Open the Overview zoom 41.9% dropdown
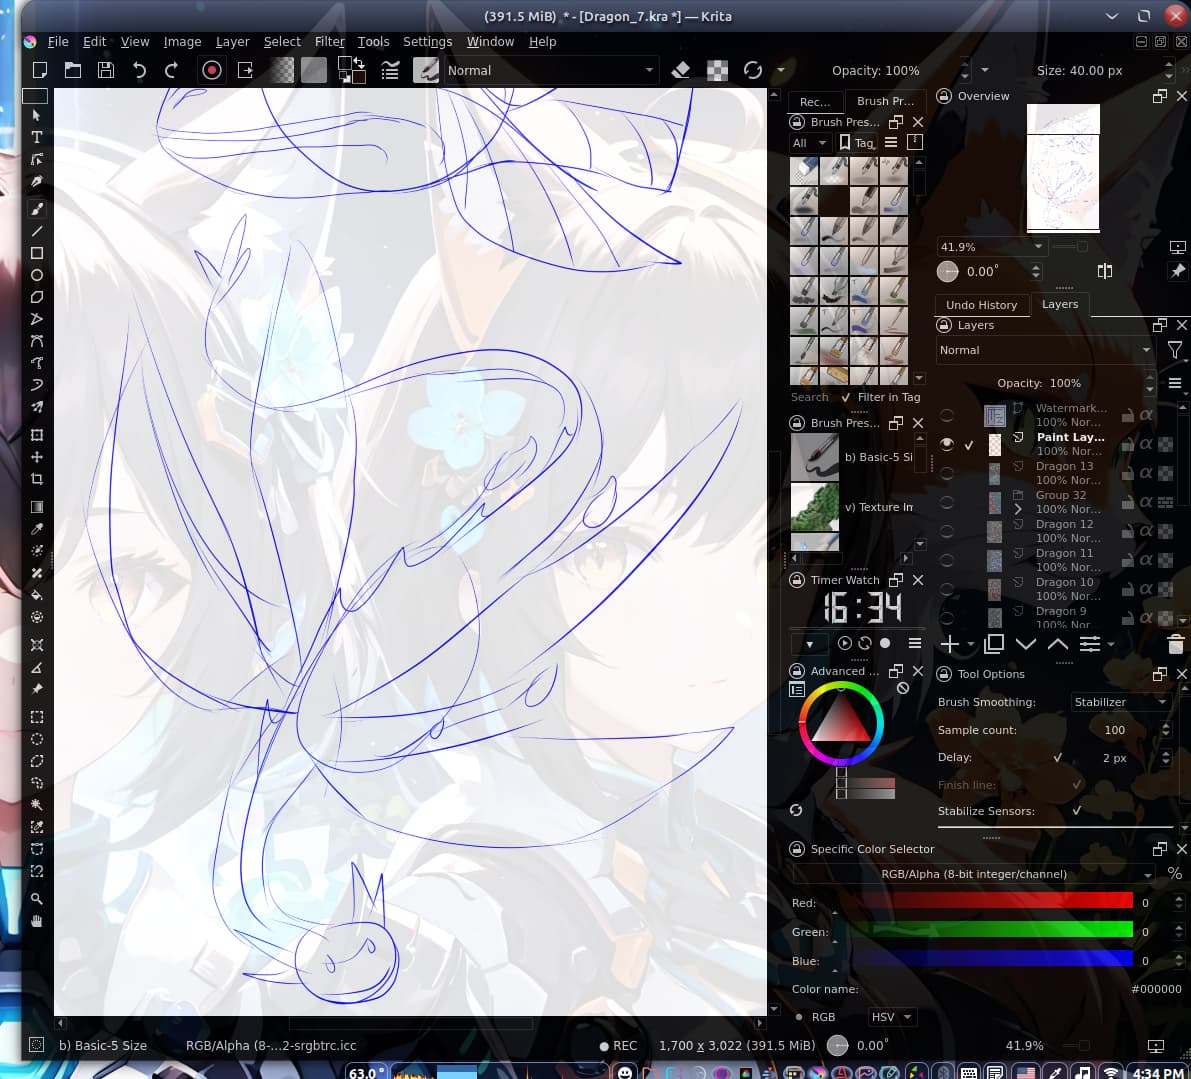This screenshot has width=1191, height=1079. pyautogui.click(x=992, y=247)
